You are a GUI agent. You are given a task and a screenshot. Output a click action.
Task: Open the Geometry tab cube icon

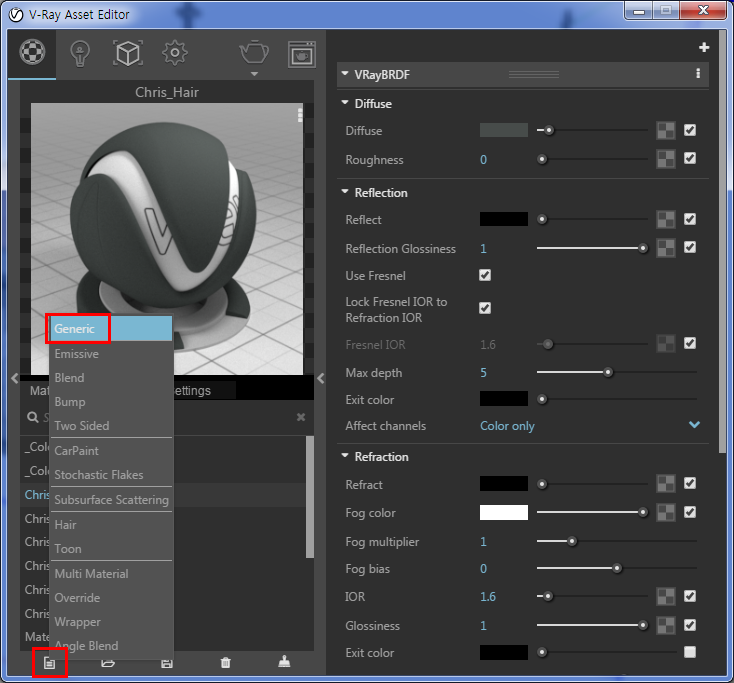(x=128, y=53)
